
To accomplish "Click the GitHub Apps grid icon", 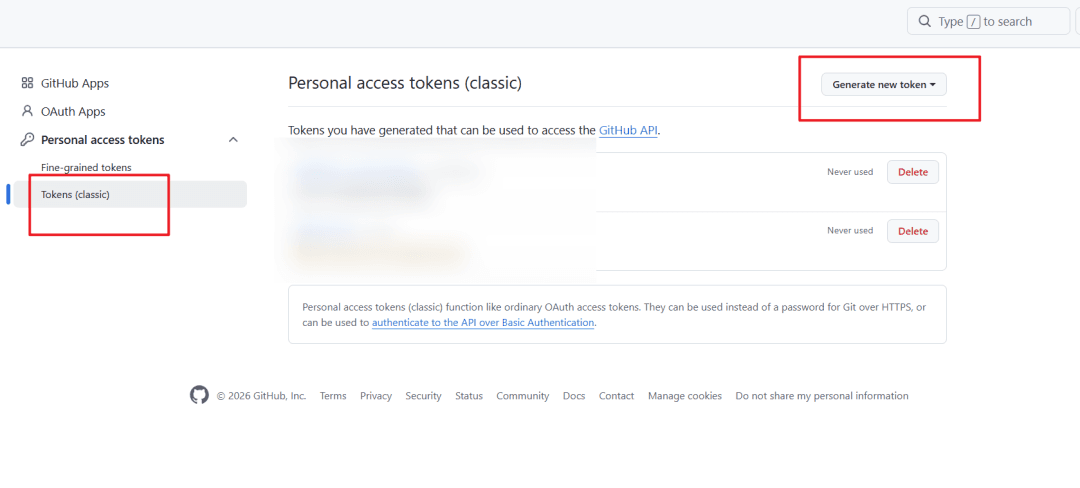I will [x=28, y=84].
